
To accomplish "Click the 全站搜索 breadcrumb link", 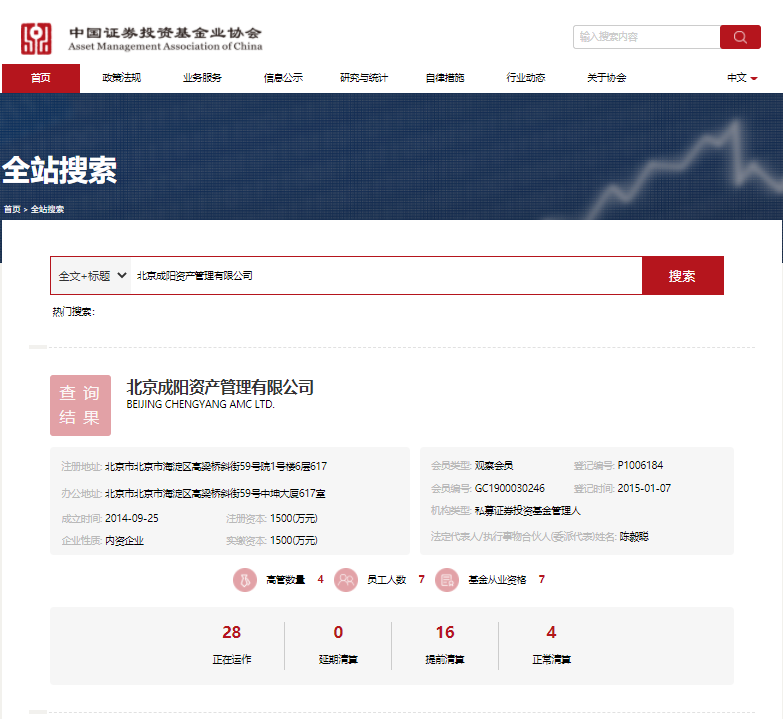I will click(x=47, y=209).
